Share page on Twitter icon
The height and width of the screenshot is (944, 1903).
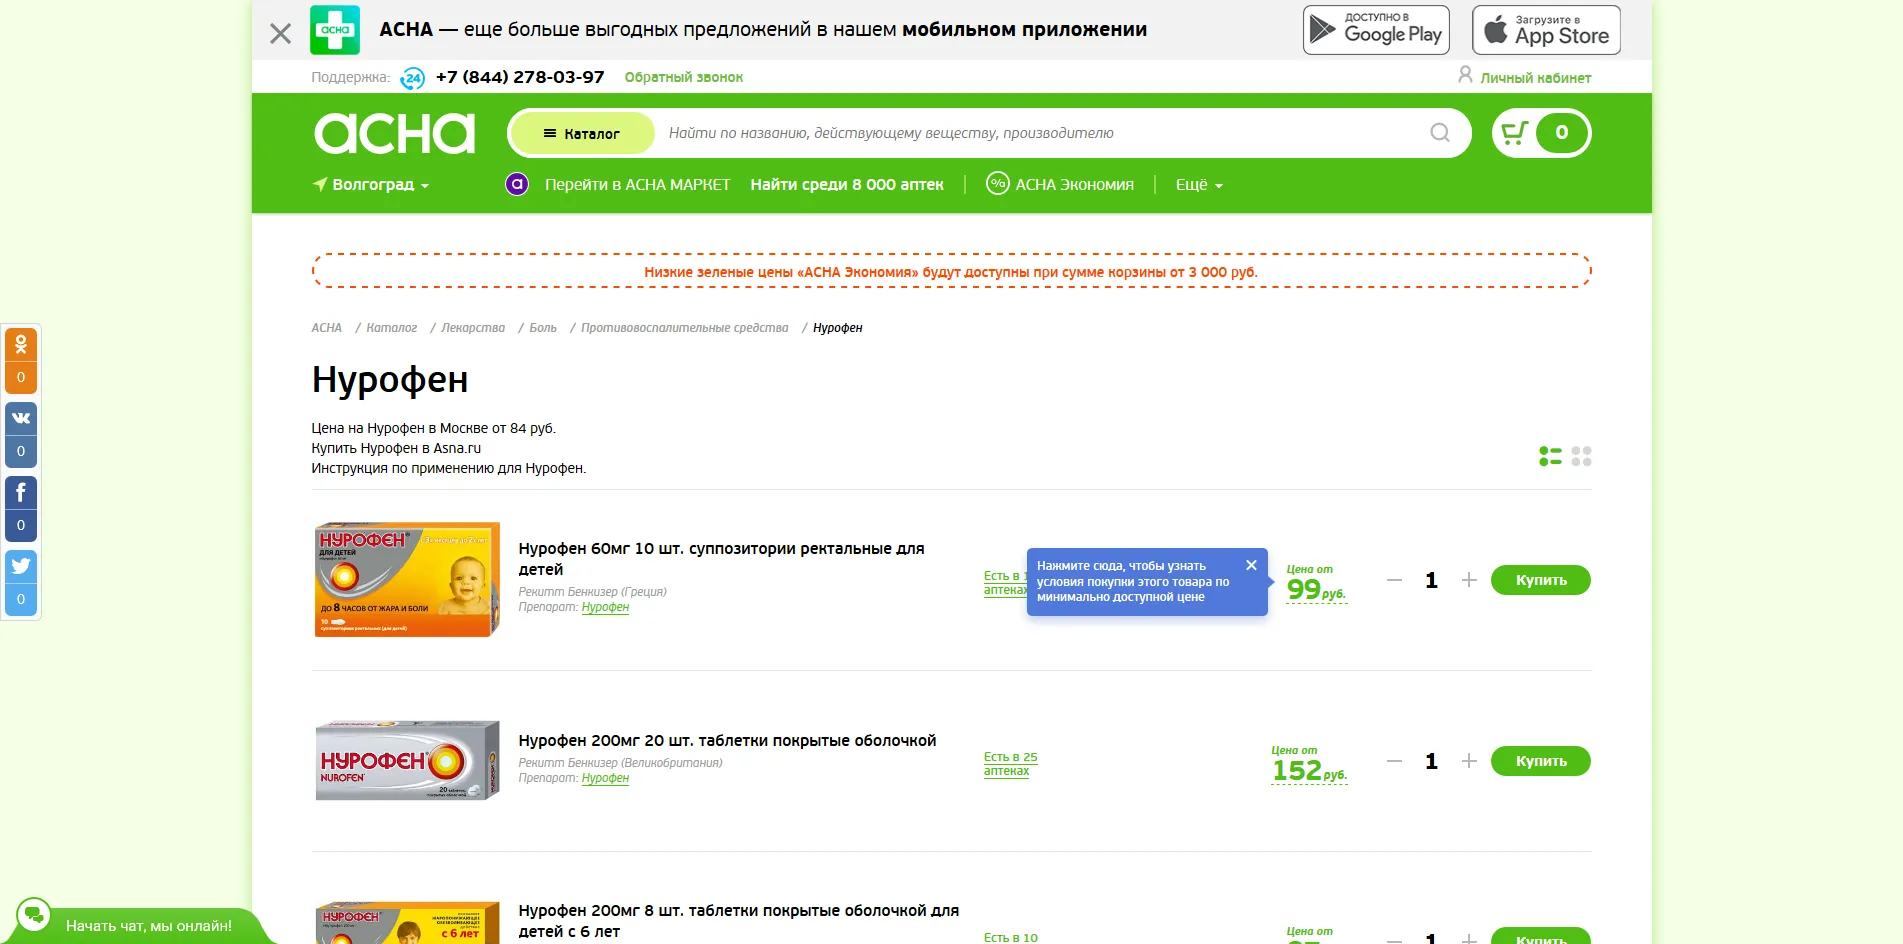pyautogui.click(x=21, y=566)
